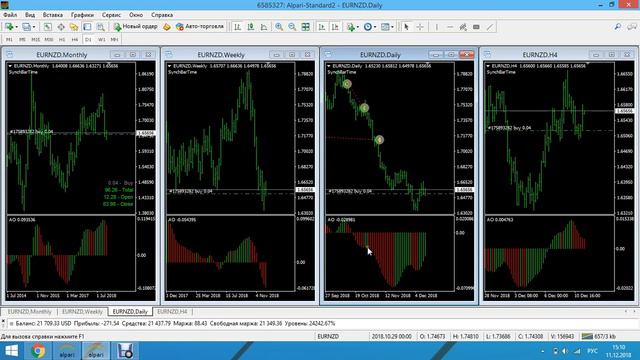Toggle the Navigator panel star-folder icon
The height and width of the screenshot is (360, 640).
[x=74, y=27]
